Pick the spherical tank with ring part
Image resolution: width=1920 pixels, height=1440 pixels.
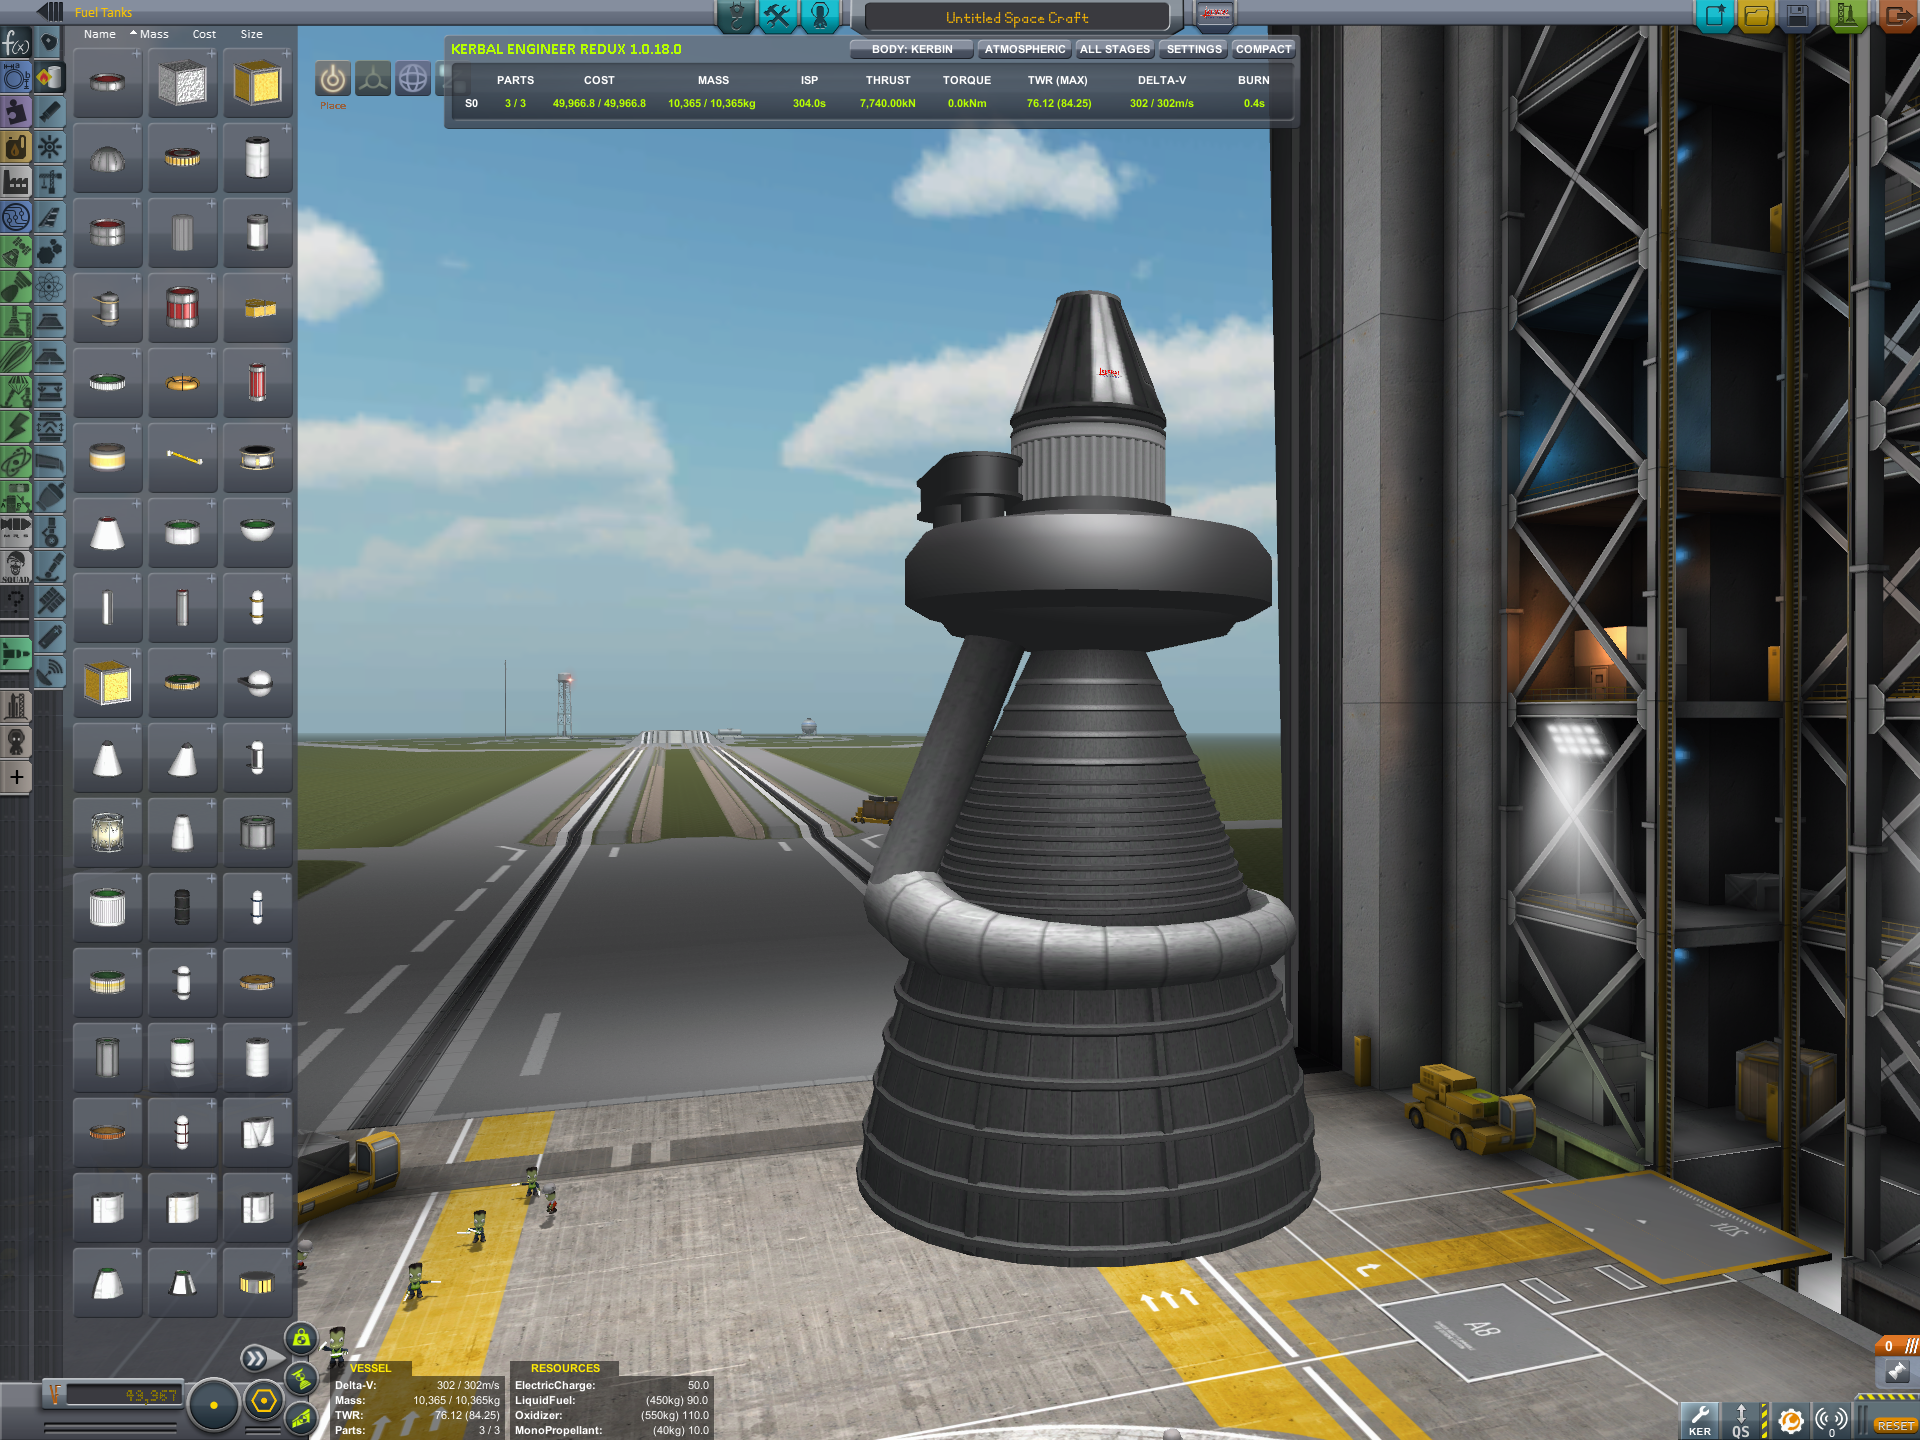click(x=258, y=684)
